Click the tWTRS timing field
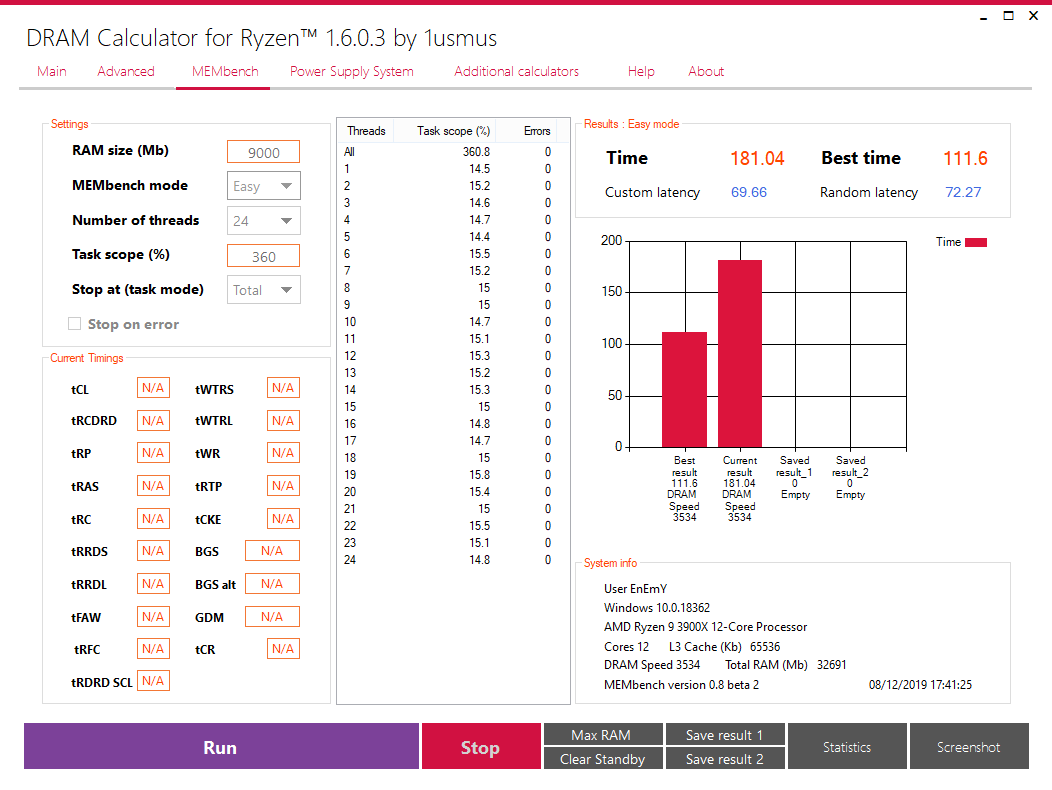 pos(283,388)
